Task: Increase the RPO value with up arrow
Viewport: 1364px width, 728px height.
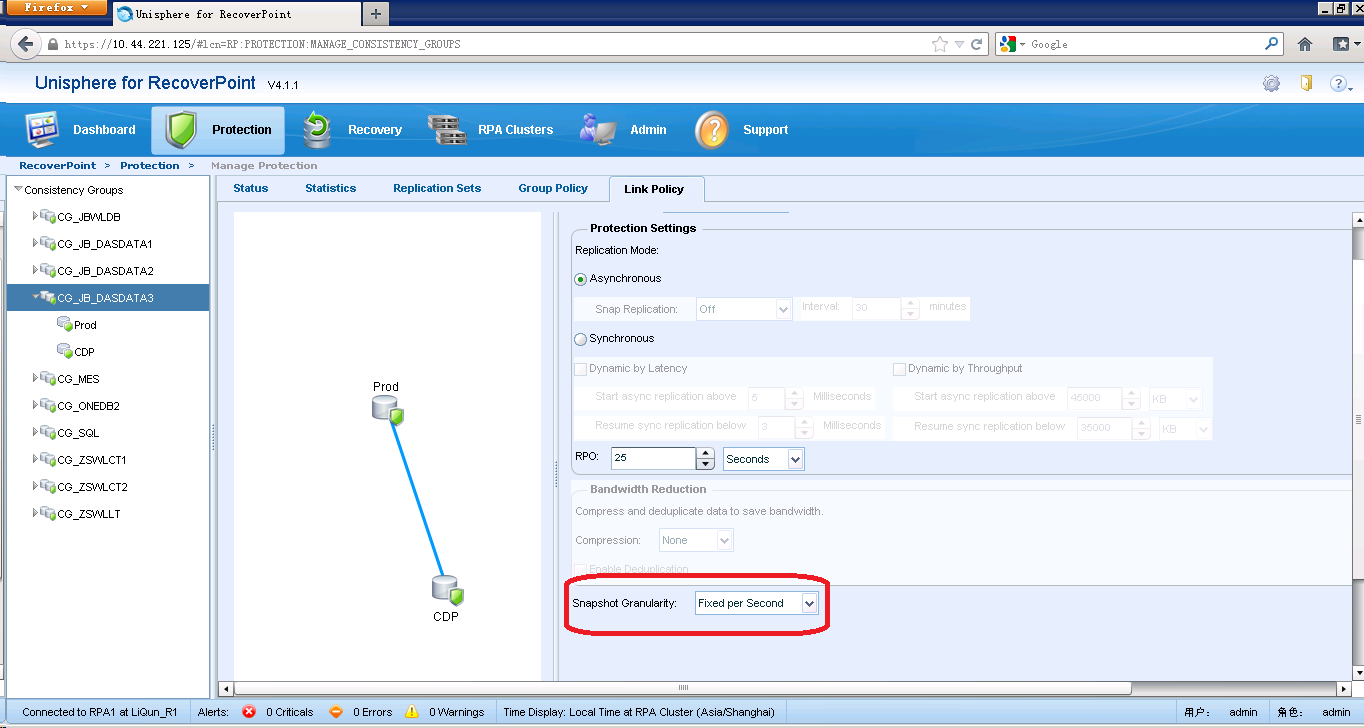Action: point(705,454)
